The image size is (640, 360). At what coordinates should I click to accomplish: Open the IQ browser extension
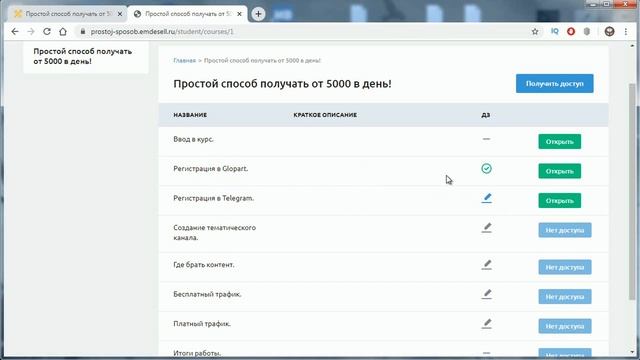554,31
